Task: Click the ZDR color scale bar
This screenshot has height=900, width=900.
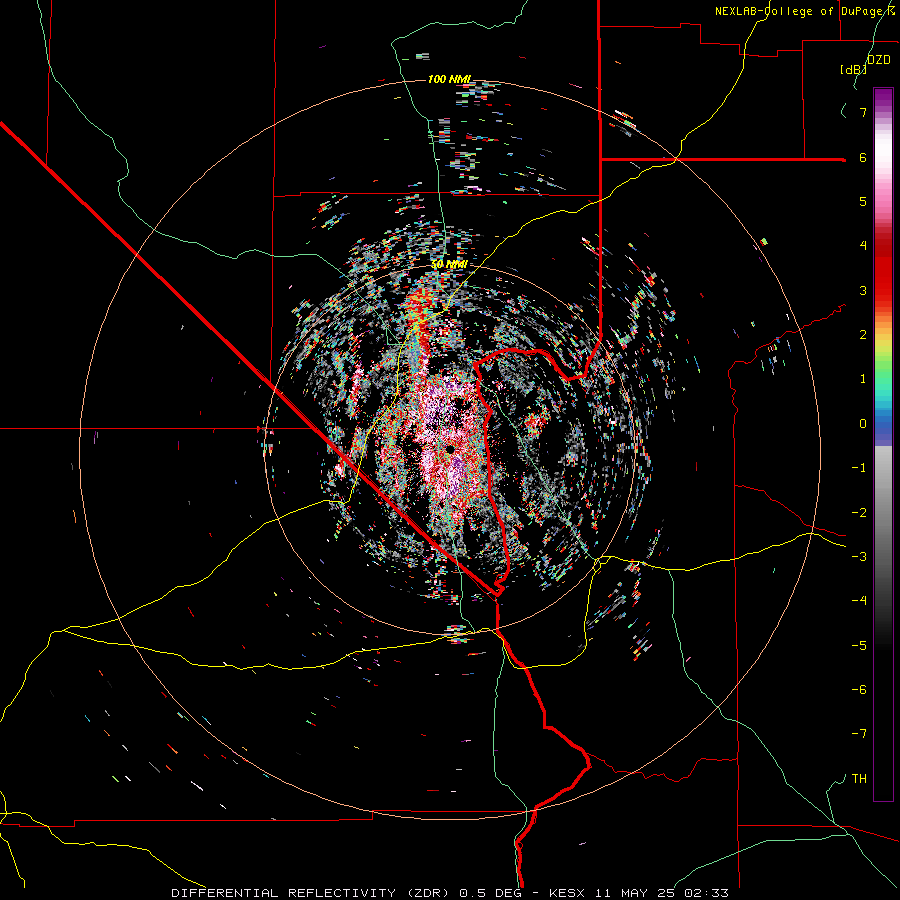Action: point(883,444)
